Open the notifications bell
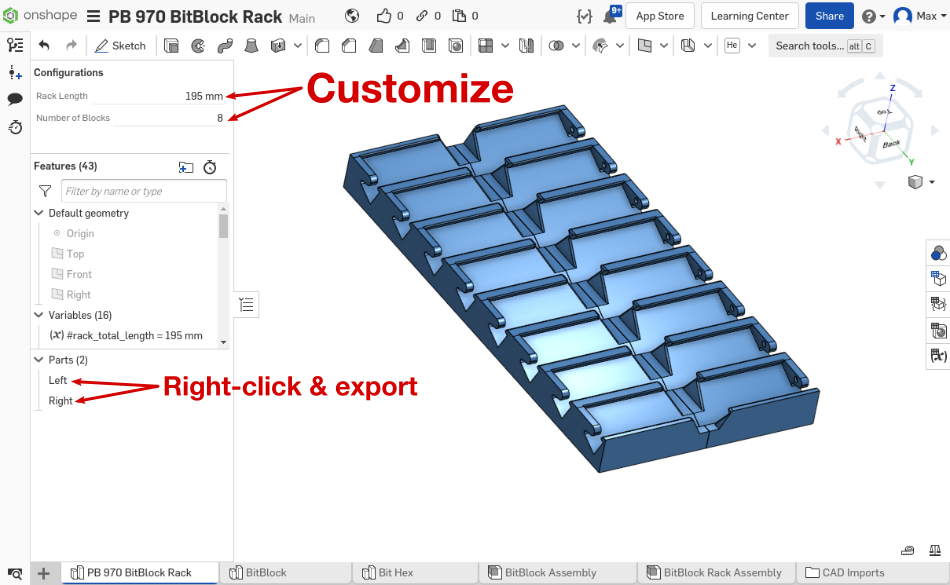Screen dimensions: 950x585 click(611, 16)
